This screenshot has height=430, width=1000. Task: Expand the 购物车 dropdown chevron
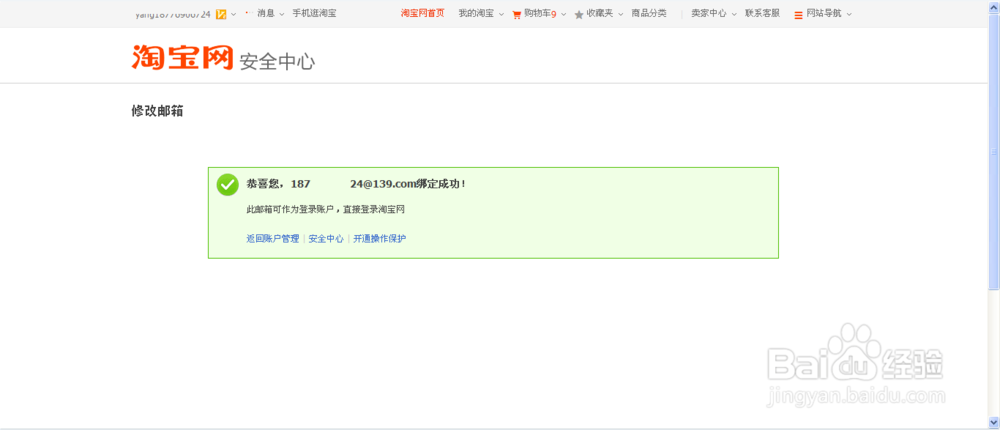tap(564, 14)
